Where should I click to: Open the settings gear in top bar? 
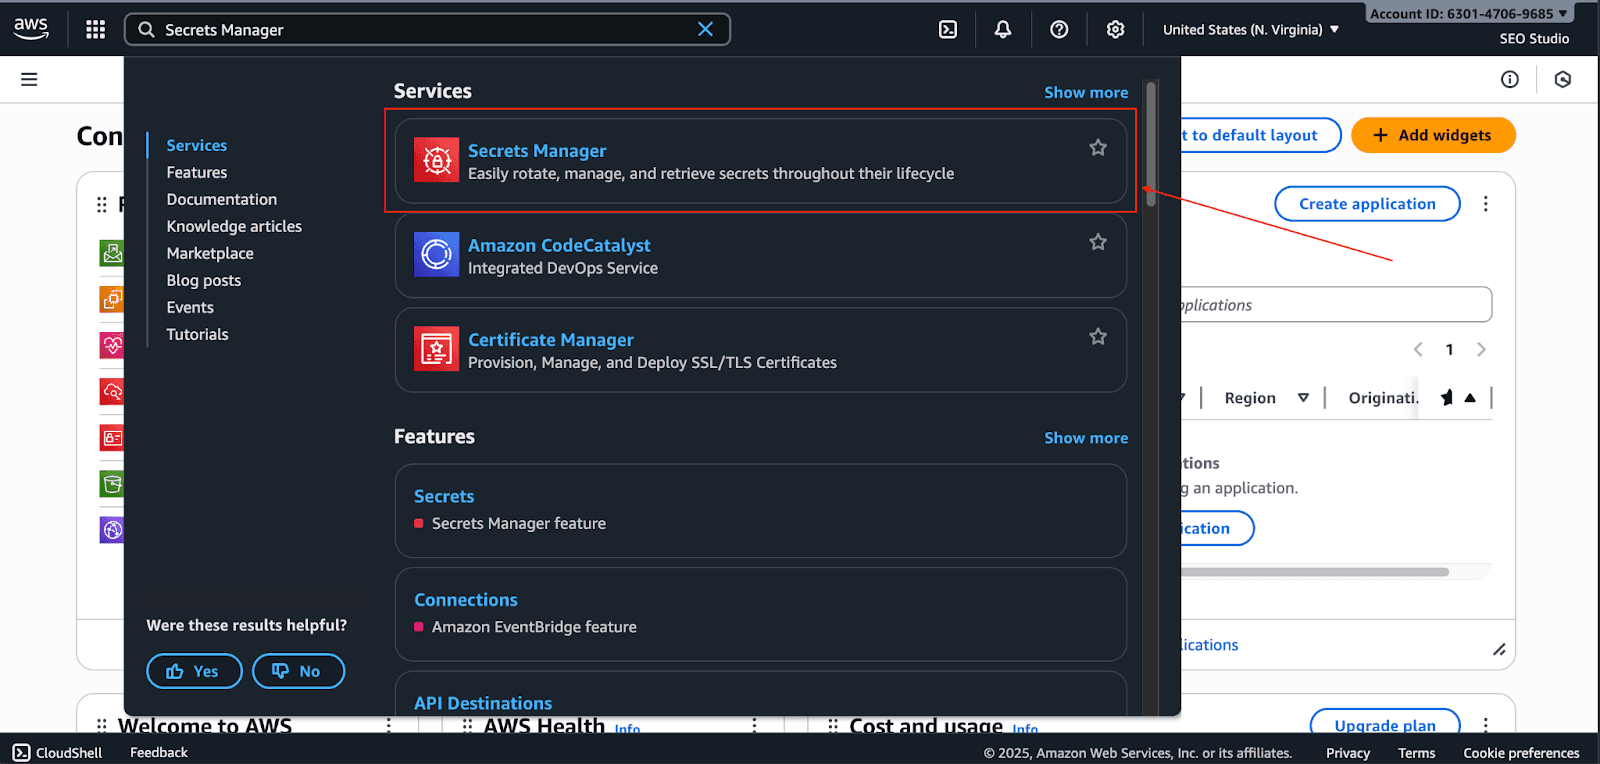pyautogui.click(x=1115, y=29)
